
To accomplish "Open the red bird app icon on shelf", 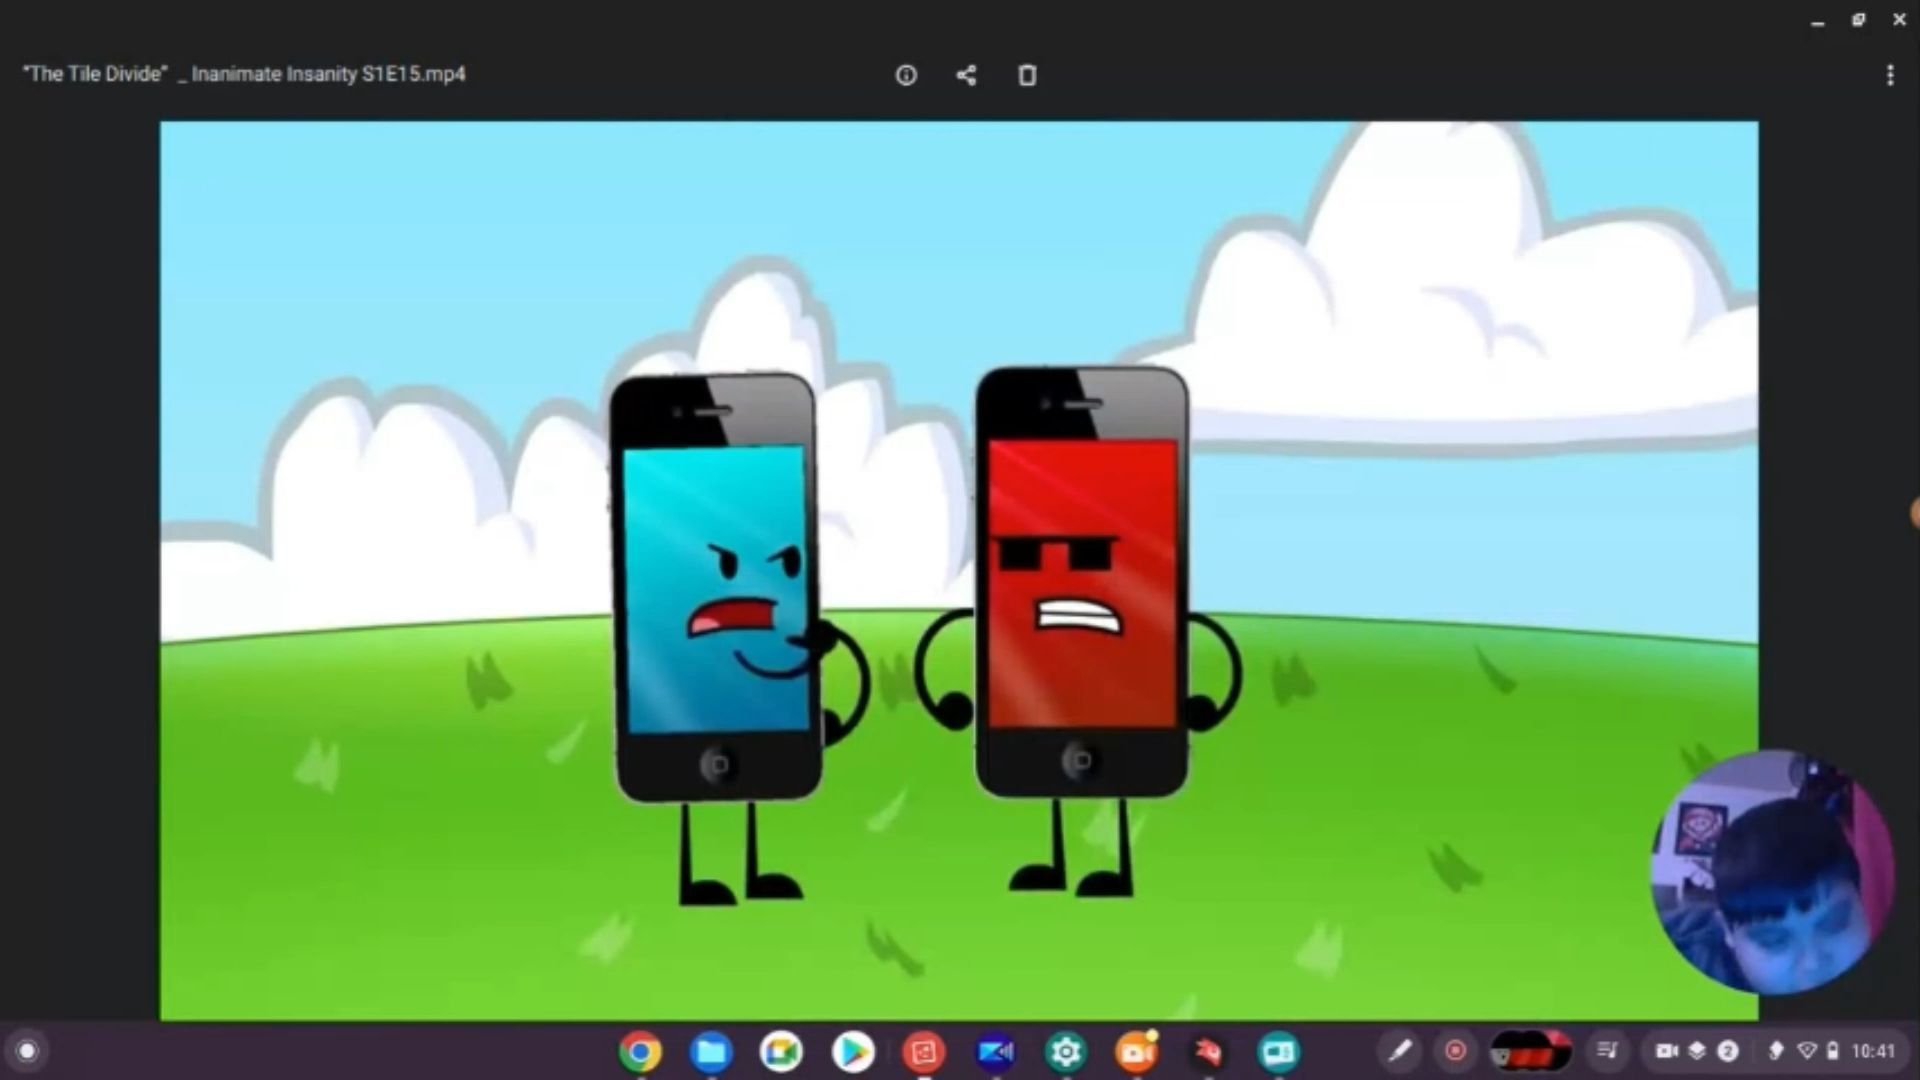I will coord(1208,1052).
